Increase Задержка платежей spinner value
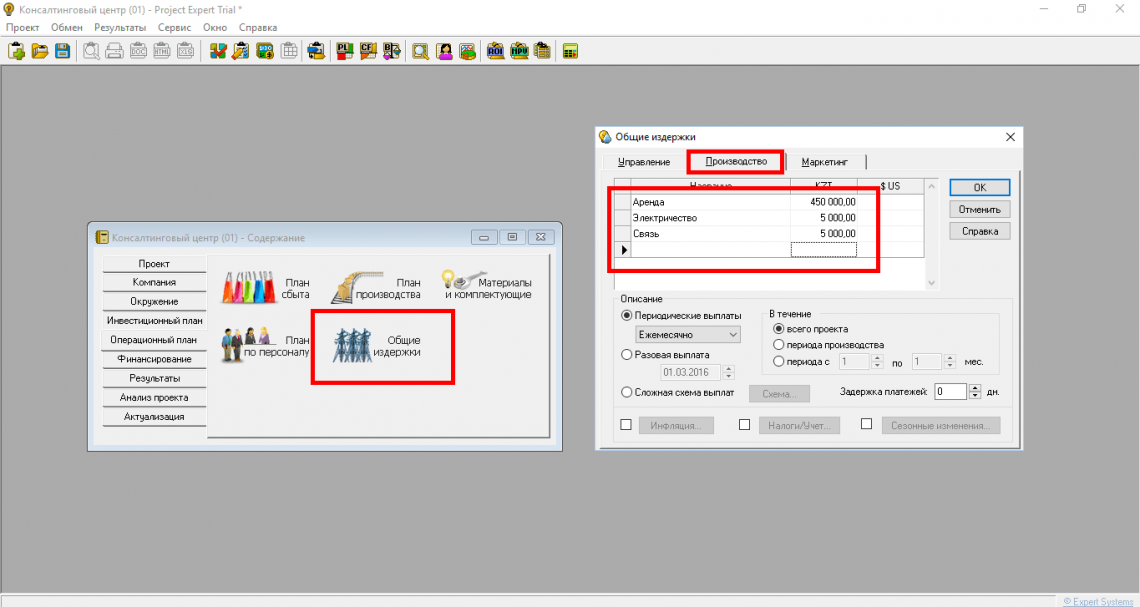The image size is (1140, 607). [973, 388]
